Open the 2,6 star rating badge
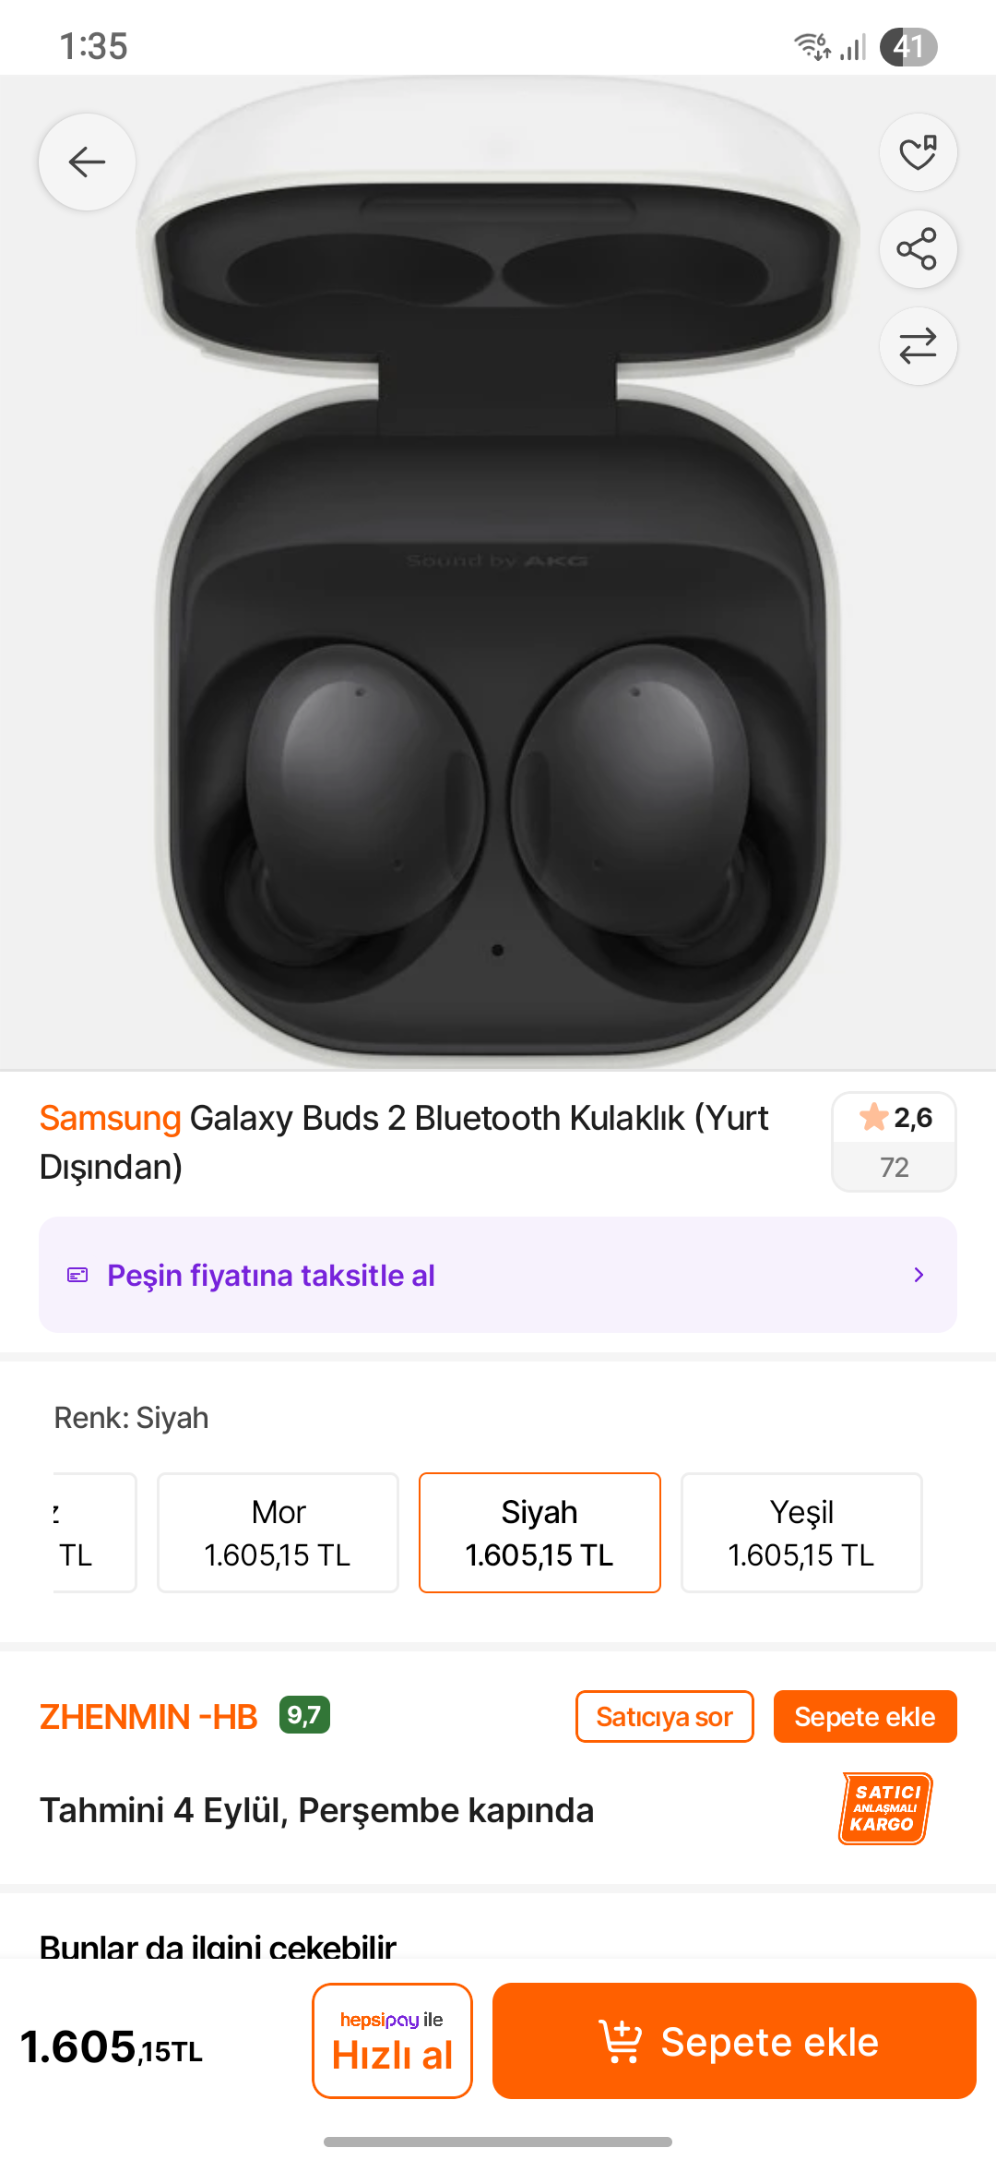This screenshot has width=996, height=2160. coord(894,1141)
